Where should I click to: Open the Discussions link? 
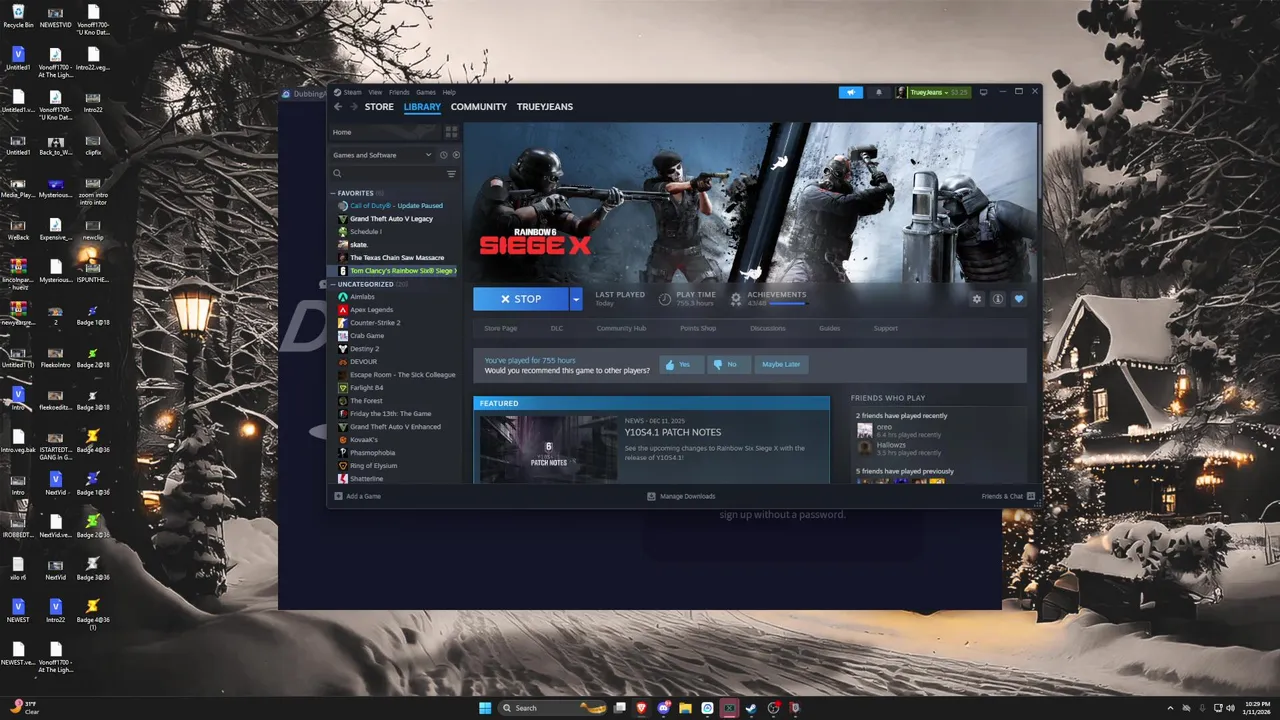768,328
